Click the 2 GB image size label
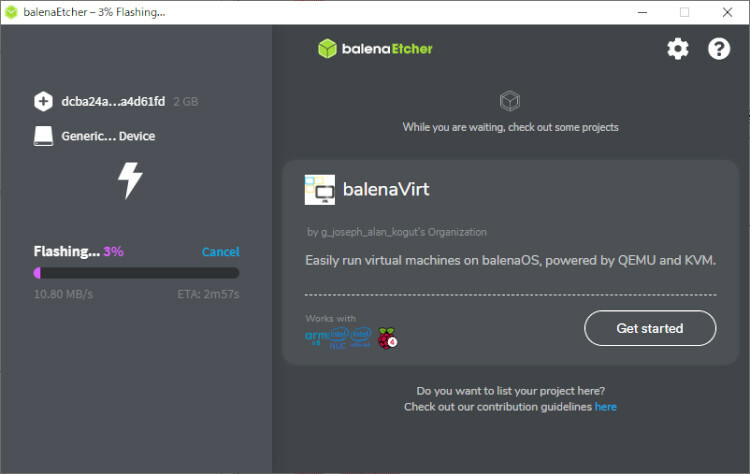The width and height of the screenshot is (750, 474). coord(186,101)
